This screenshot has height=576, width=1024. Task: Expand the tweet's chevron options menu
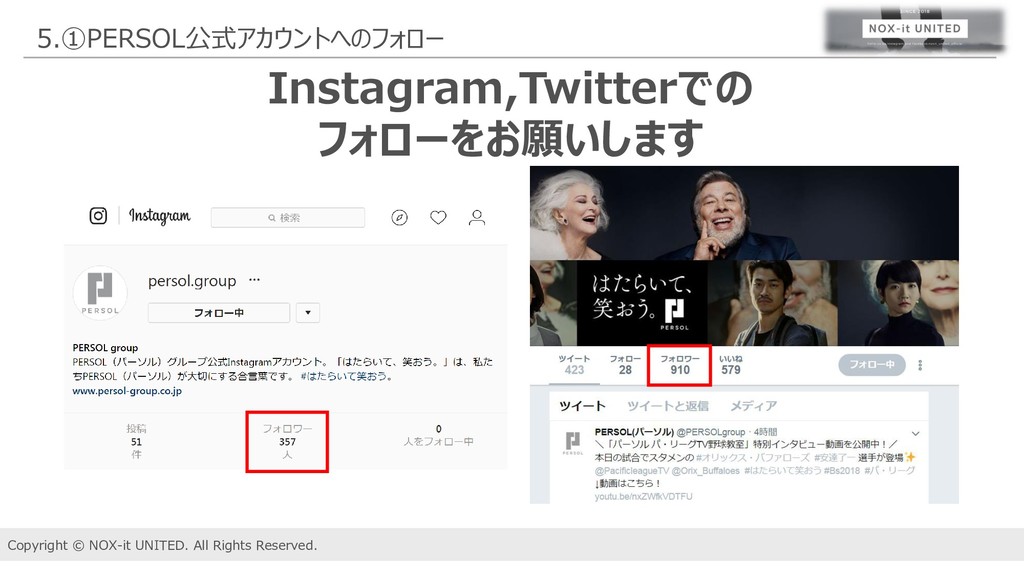pos(916,433)
